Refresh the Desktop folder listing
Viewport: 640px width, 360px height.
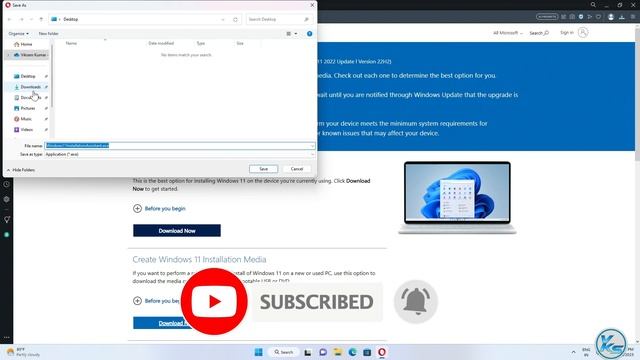(x=235, y=19)
